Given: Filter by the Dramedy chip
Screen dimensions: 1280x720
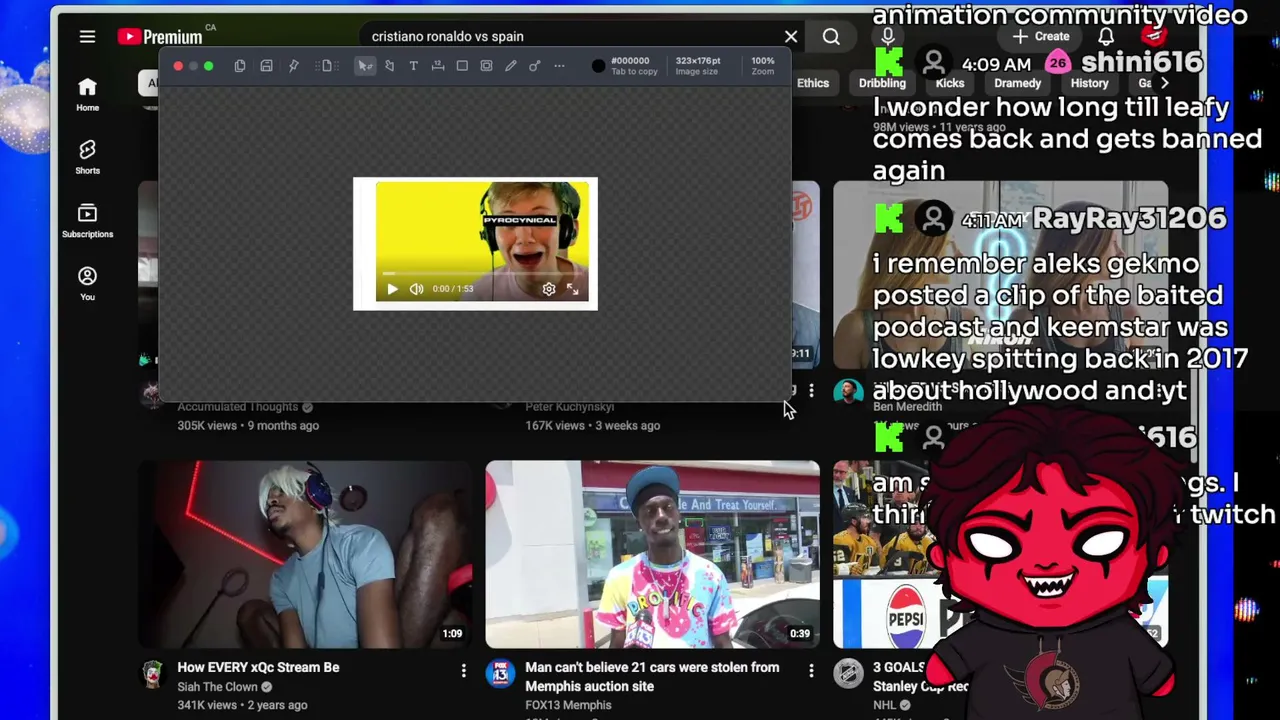Looking at the screenshot, I should coord(1017,83).
